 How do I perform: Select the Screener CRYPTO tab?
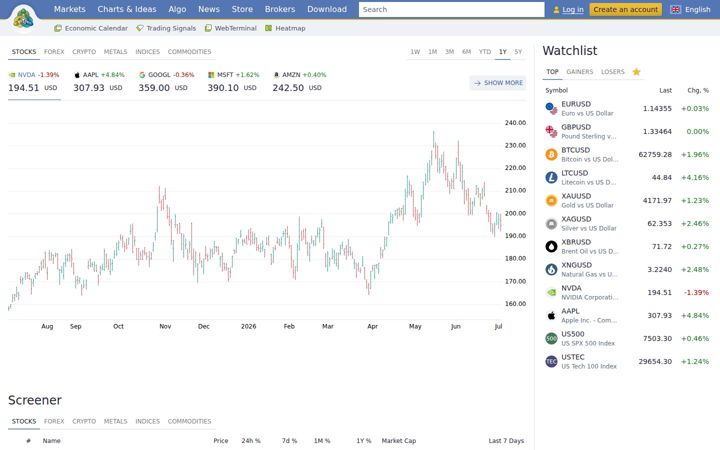pyautogui.click(x=84, y=421)
